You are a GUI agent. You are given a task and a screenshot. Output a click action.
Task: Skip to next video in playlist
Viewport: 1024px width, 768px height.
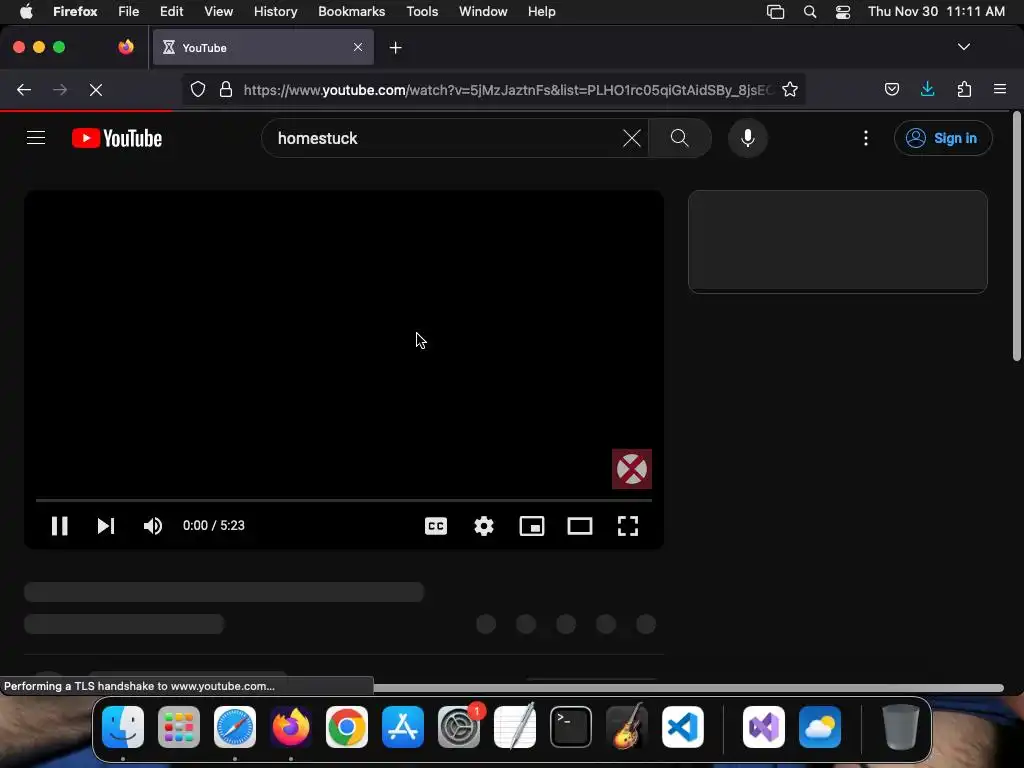pyautogui.click(x=106, y=526)
